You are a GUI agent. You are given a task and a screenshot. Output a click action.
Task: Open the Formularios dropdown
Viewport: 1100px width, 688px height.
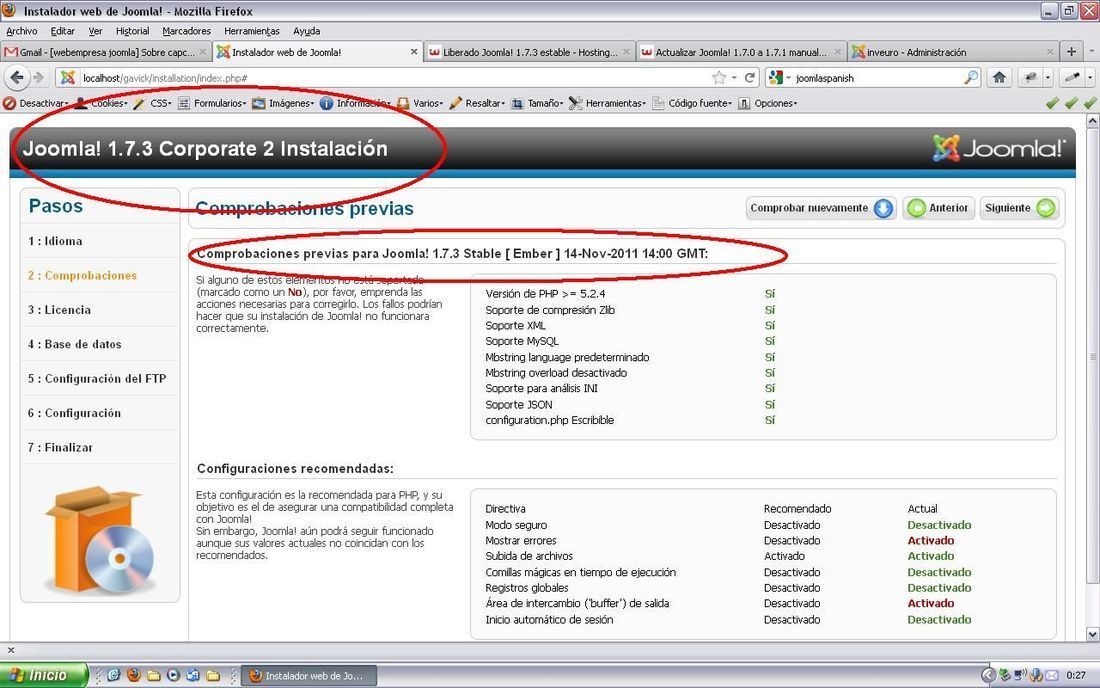point(212,103)
